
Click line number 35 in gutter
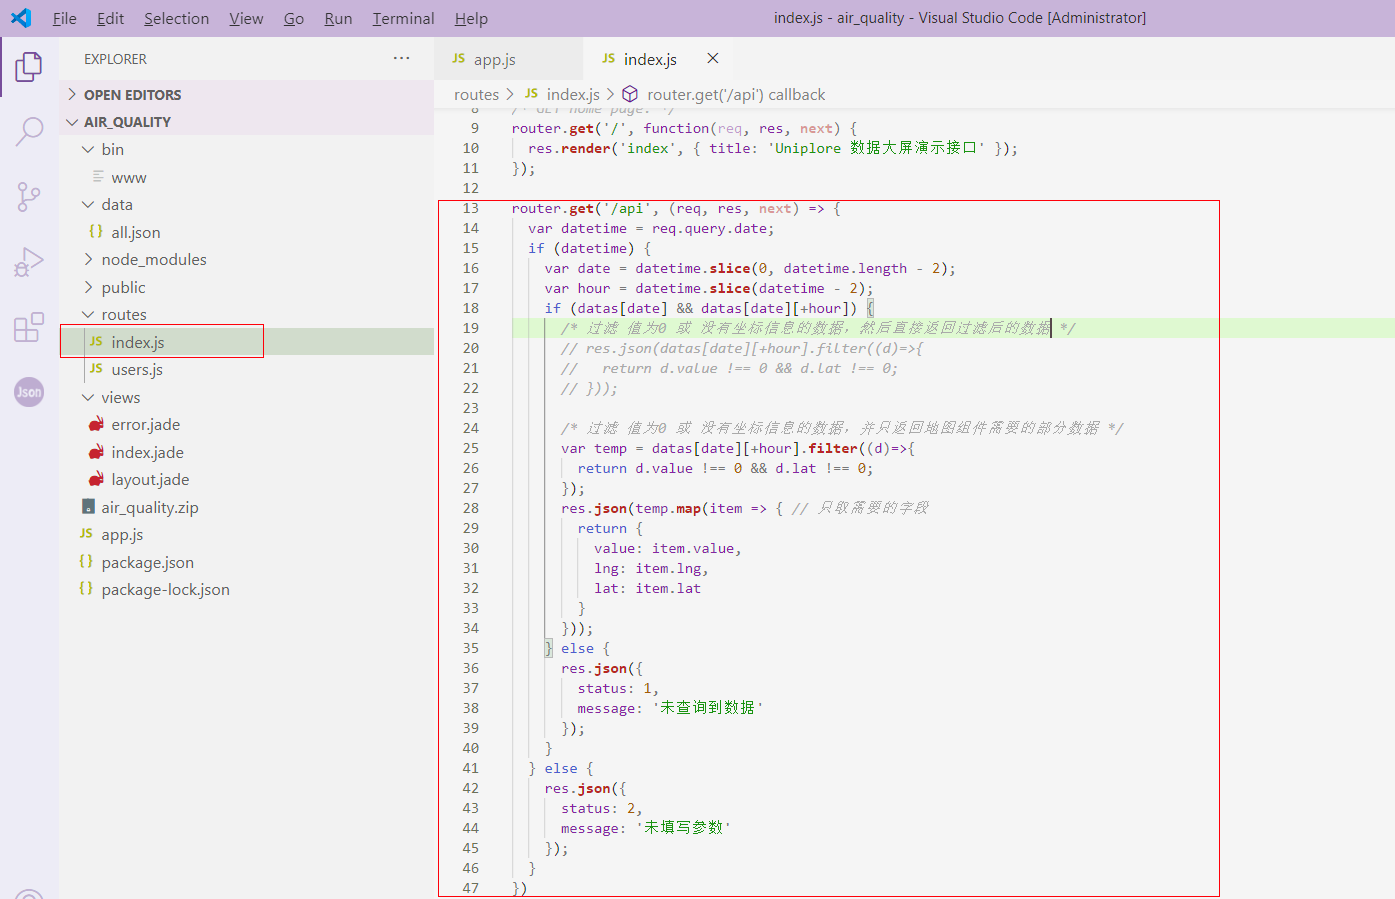471,648
